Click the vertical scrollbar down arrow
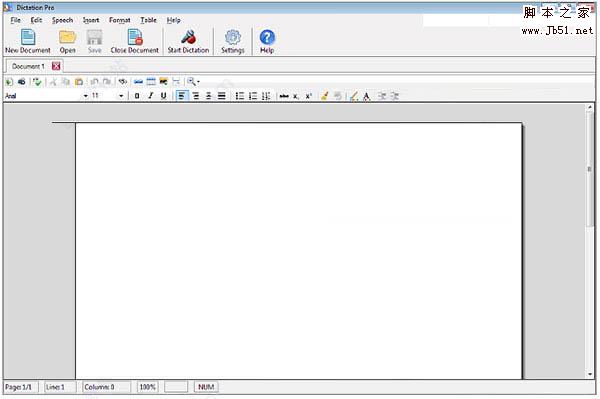The width and height of the screenshot is (600, 399). [590, 374]
